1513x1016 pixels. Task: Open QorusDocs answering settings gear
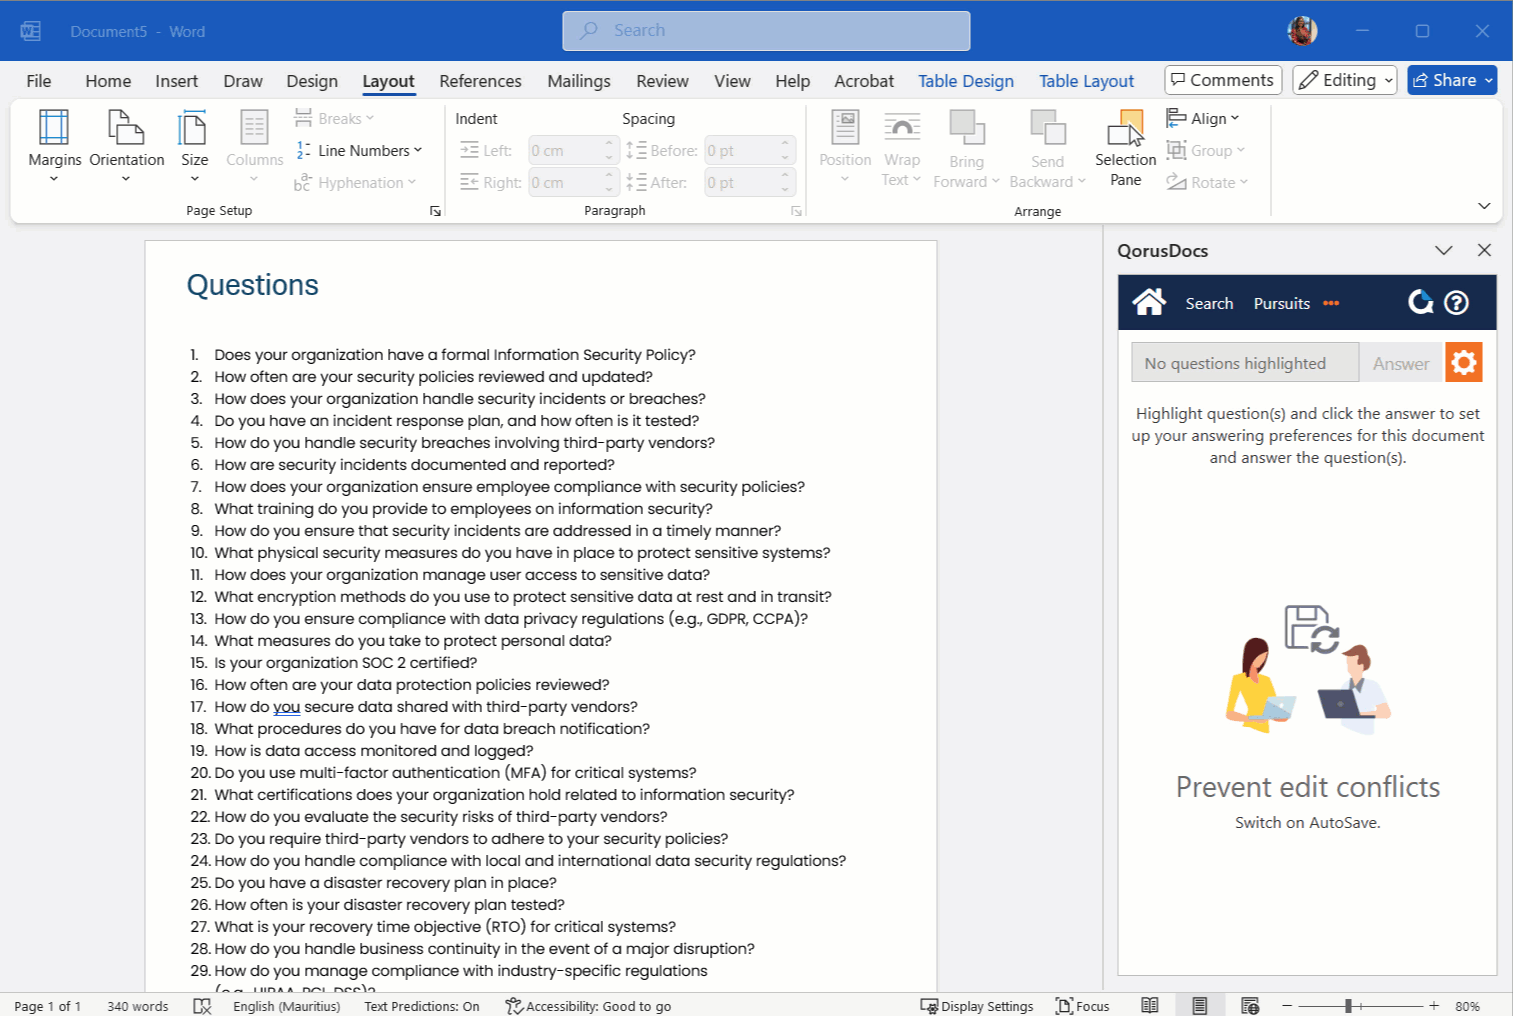pyautogui.click(x=1463, y=362)
